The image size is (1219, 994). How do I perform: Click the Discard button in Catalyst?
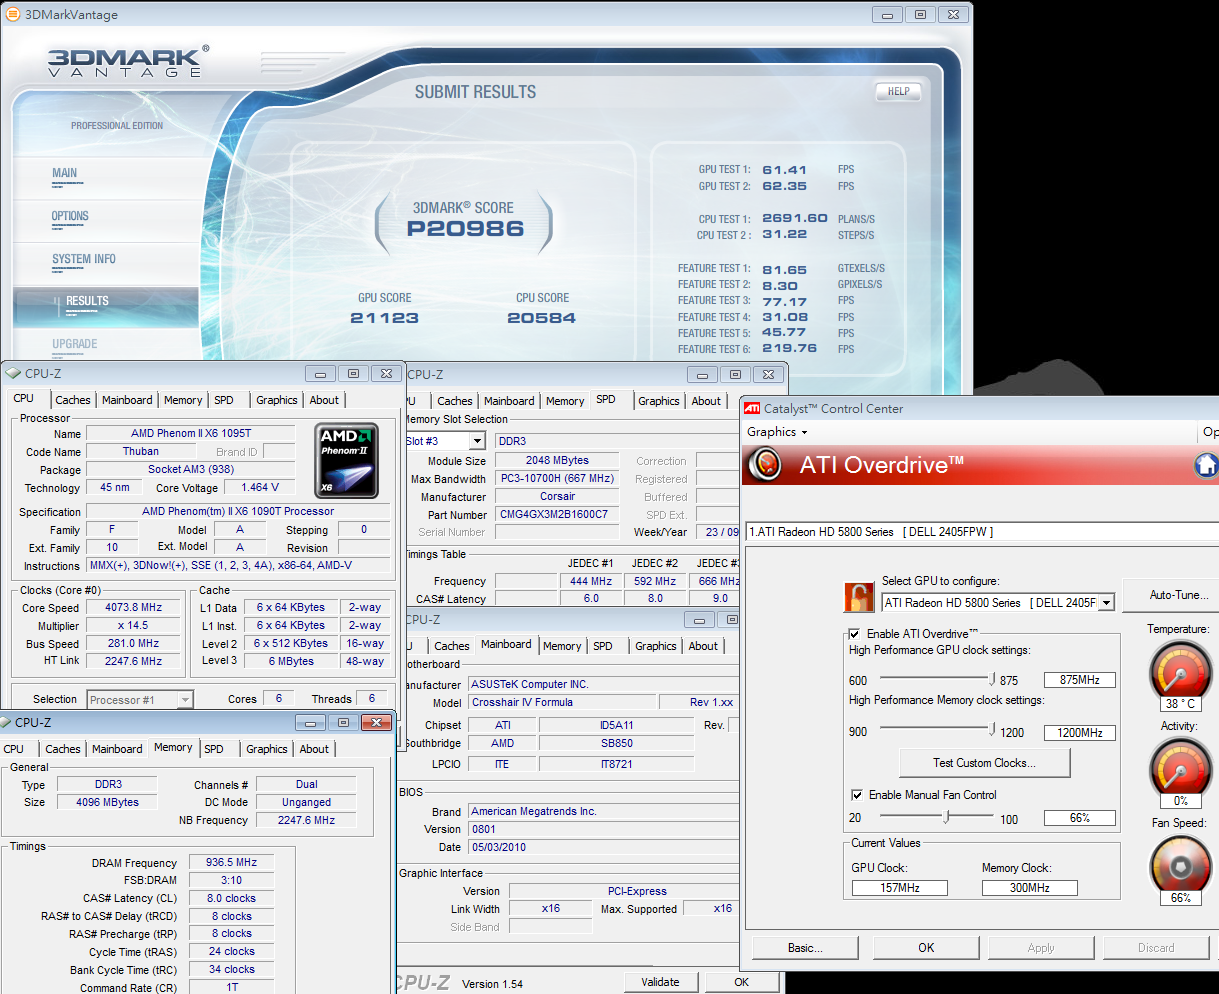(1156, 948)
